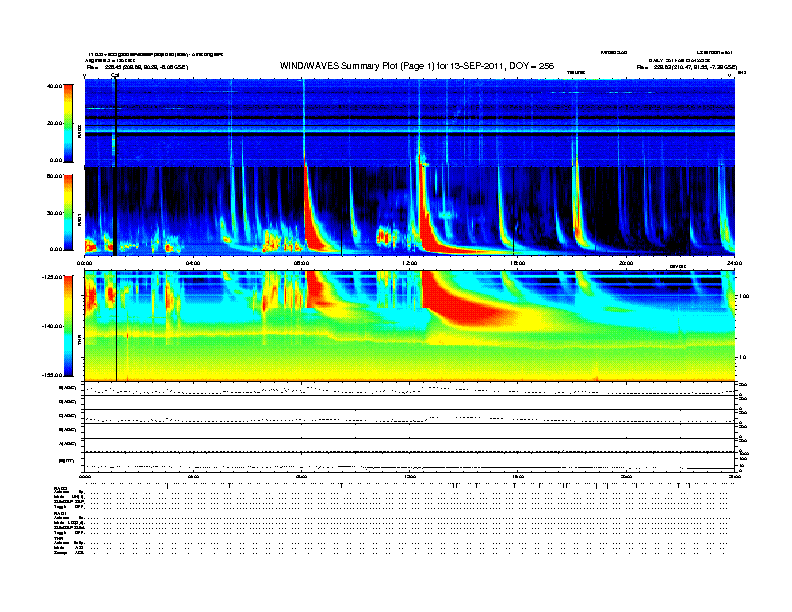Click the 16:00 tick label below the RAD1 spectrogram

[518, 263]
